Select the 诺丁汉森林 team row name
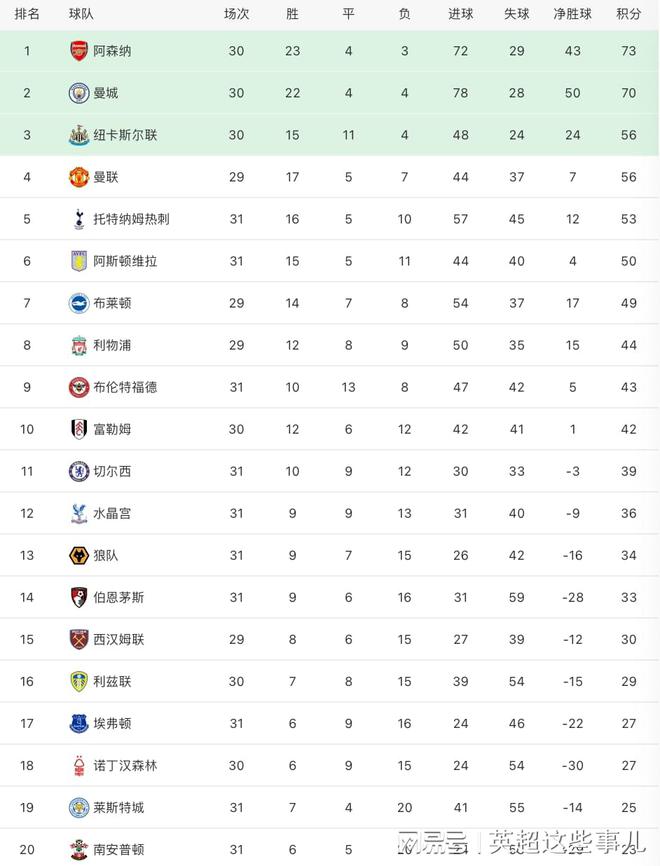 click(125, 765)
